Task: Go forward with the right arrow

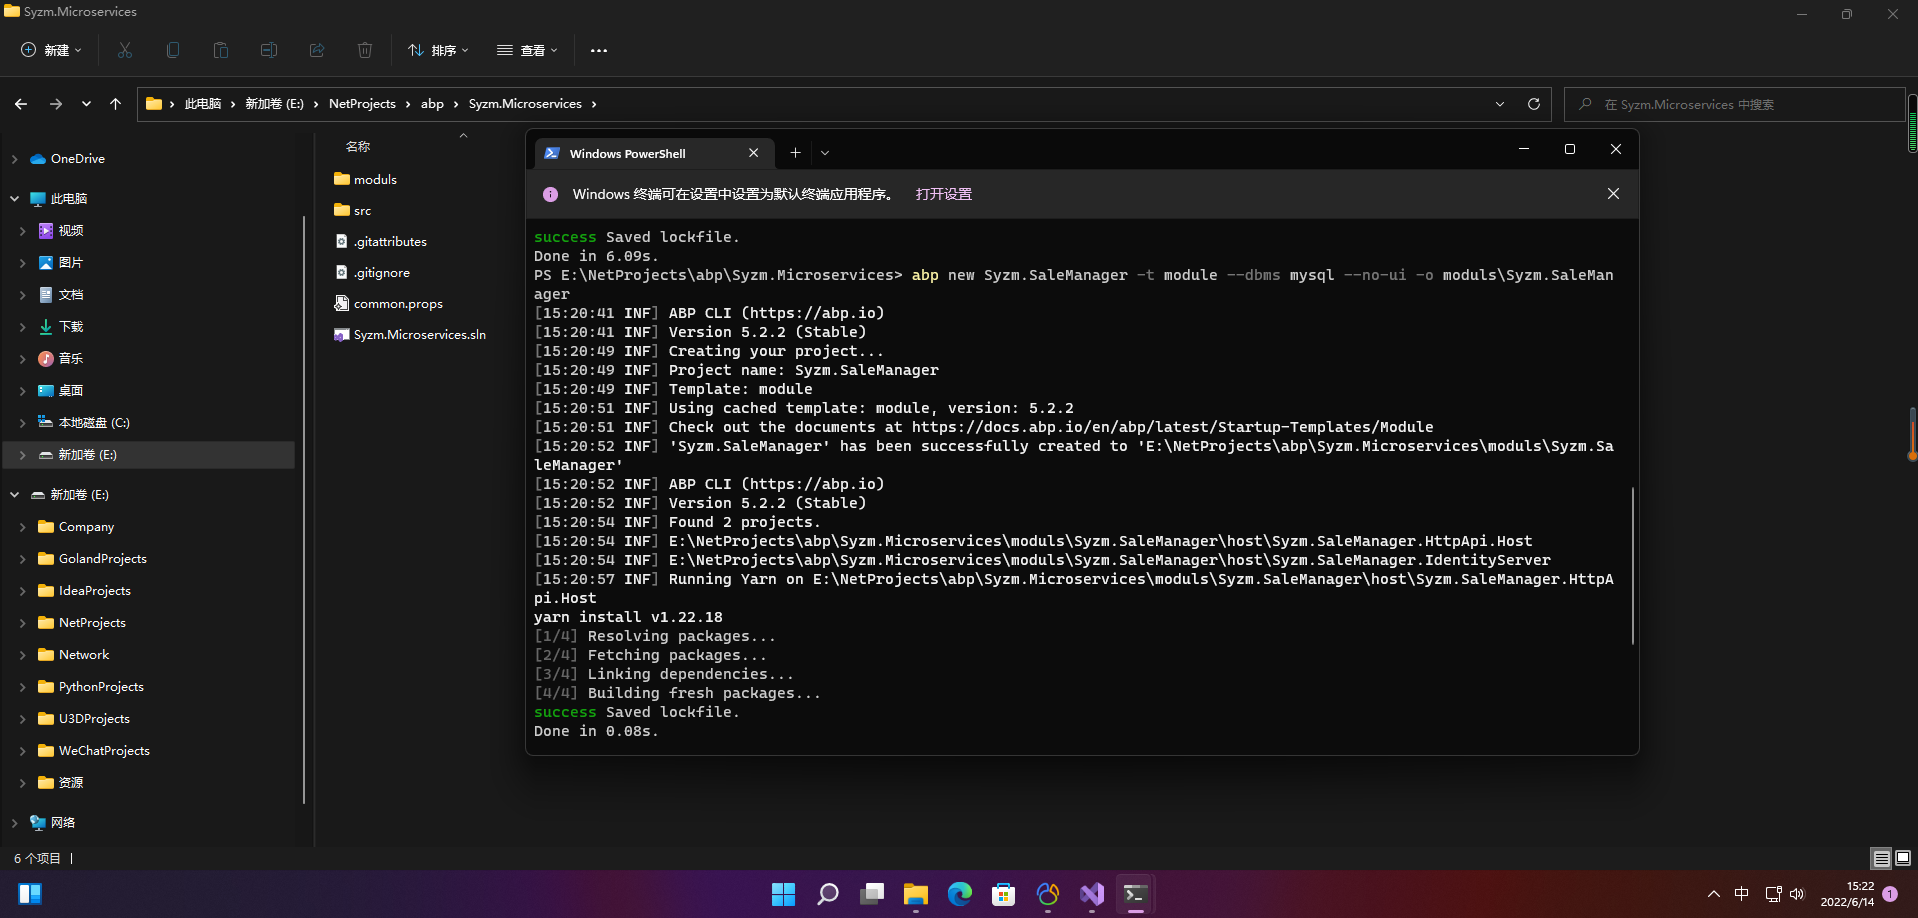Action: point(56,104)
